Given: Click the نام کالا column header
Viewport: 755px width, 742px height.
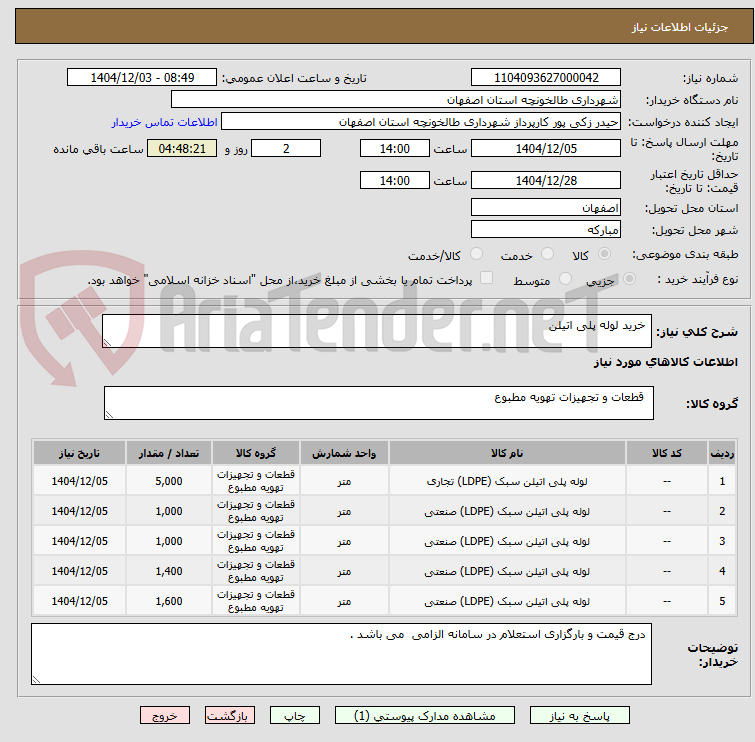Looking at the screenshot, I should tap(507, 453).
